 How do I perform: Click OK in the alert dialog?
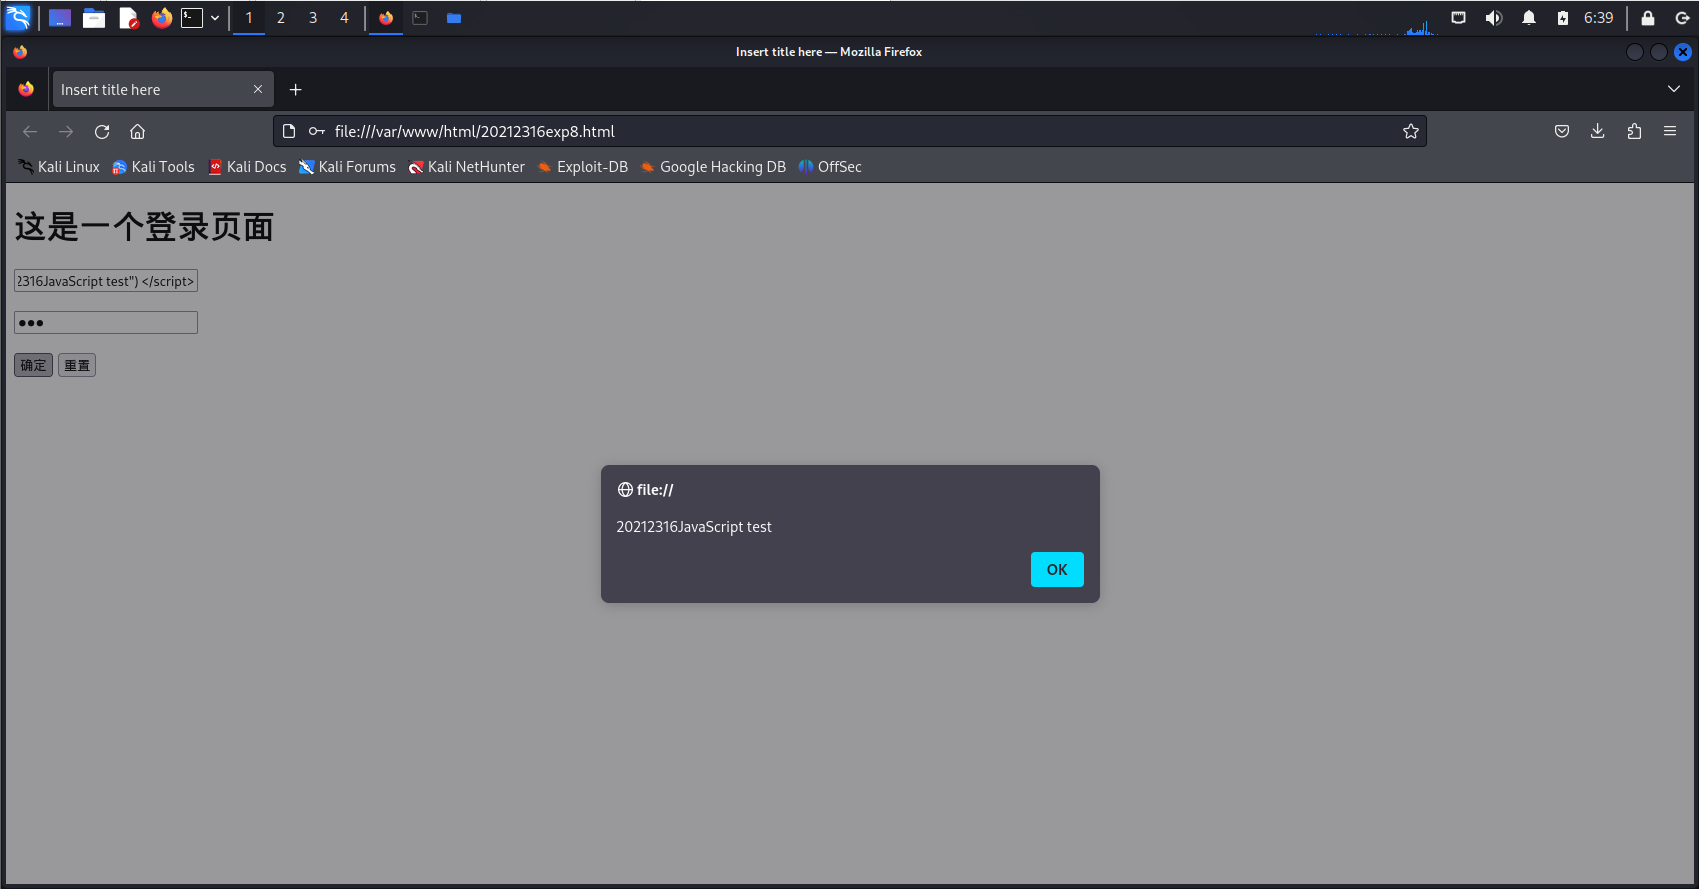coord(1056,570)
